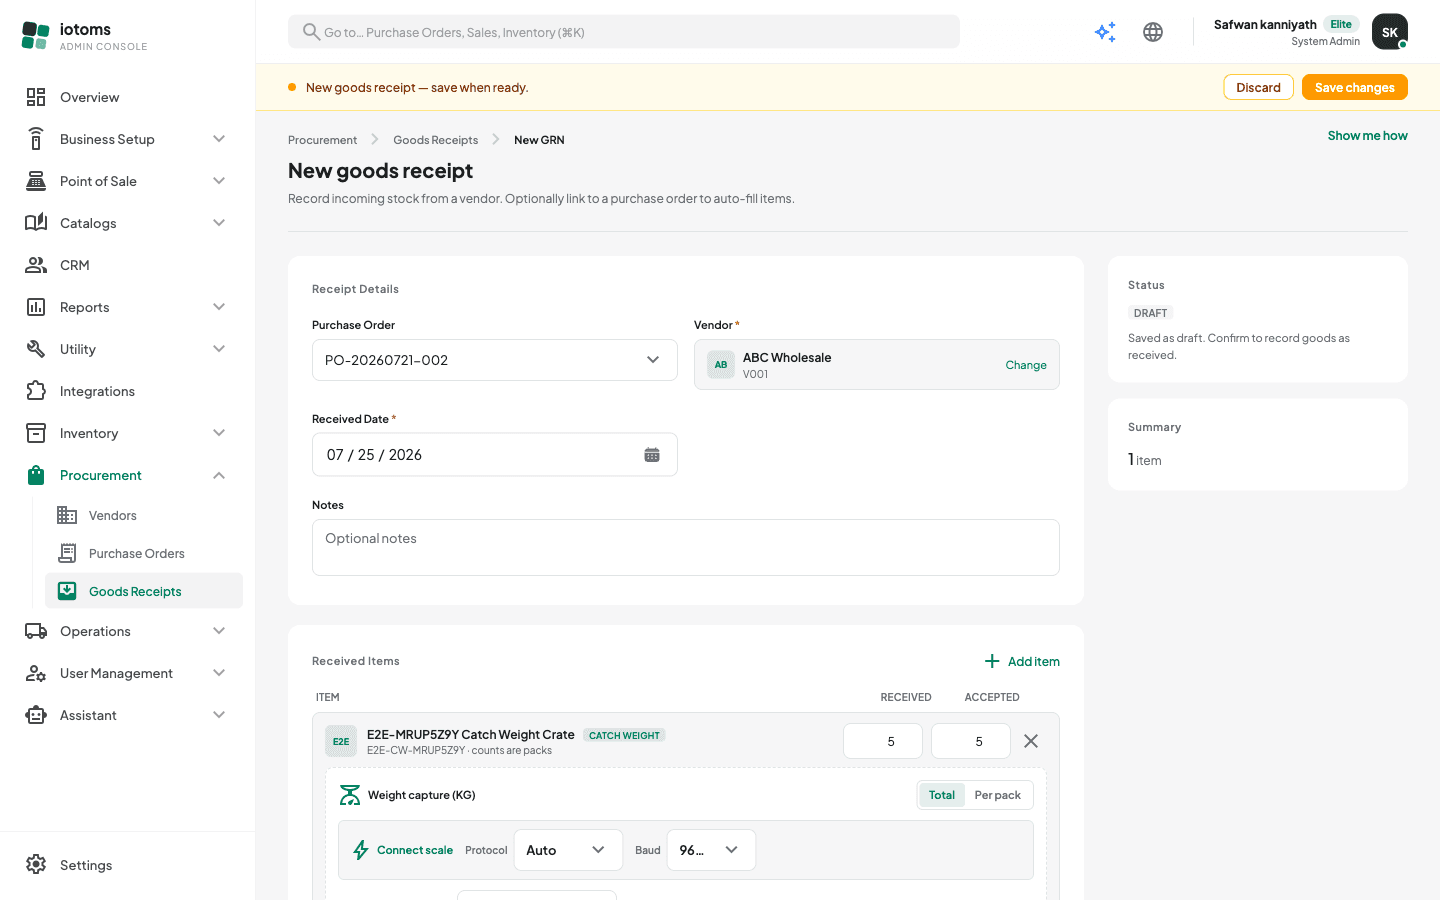Expand the Inventory section
1440x900 pixels.
(127, 433)
